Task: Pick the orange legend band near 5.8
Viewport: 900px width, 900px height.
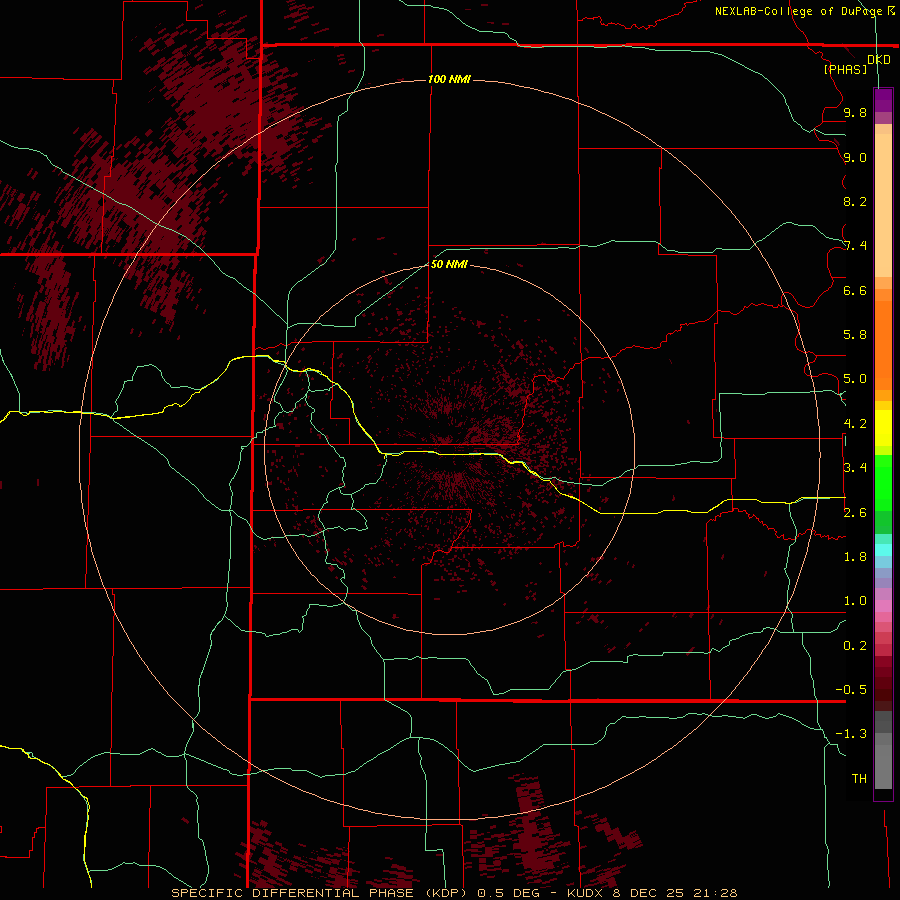Action: [x=883, y=346]
